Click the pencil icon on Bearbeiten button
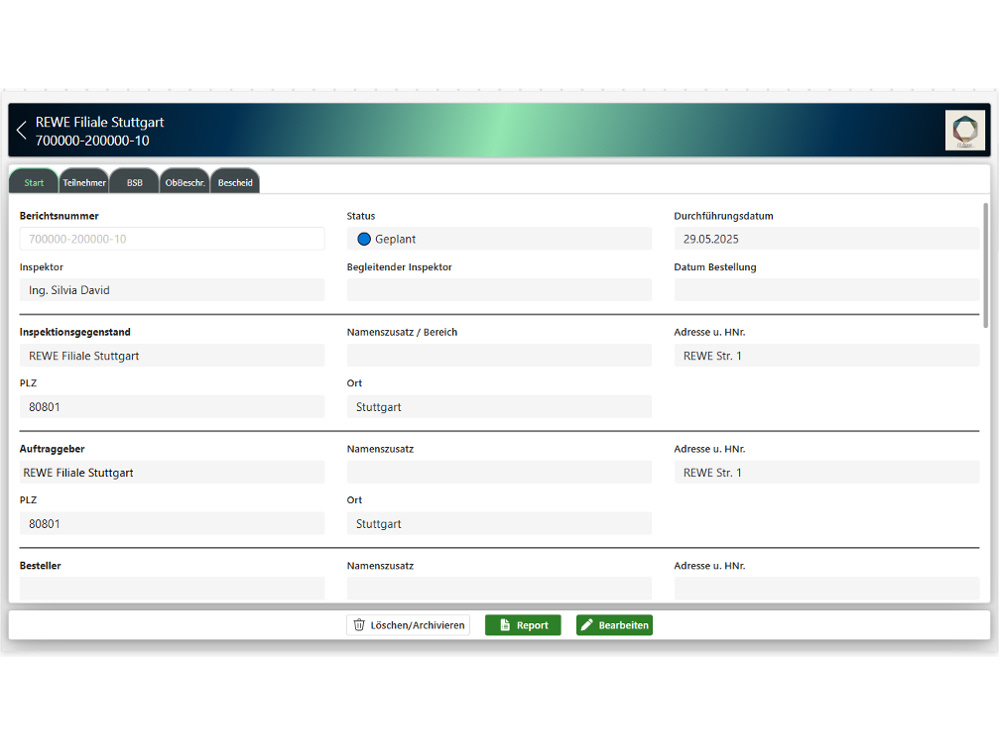Image resolution: width=1000 pixels, height=750 pixels. (587, 625)
